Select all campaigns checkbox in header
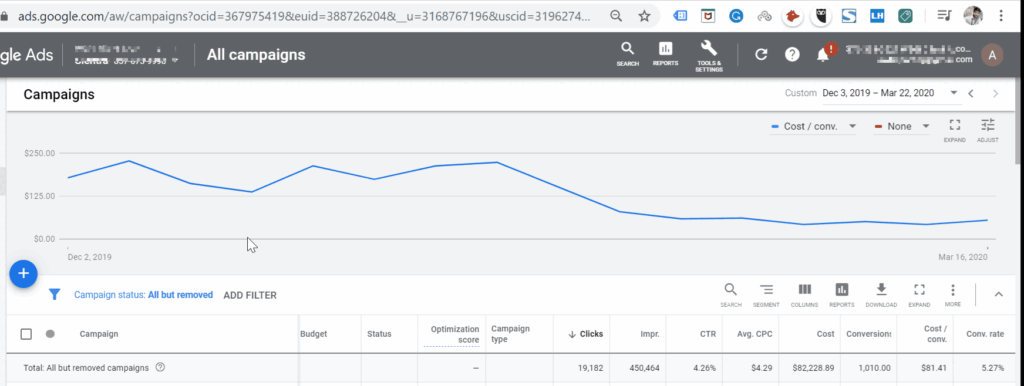This screenshot has width=1024, height=386. coord(26,334)
